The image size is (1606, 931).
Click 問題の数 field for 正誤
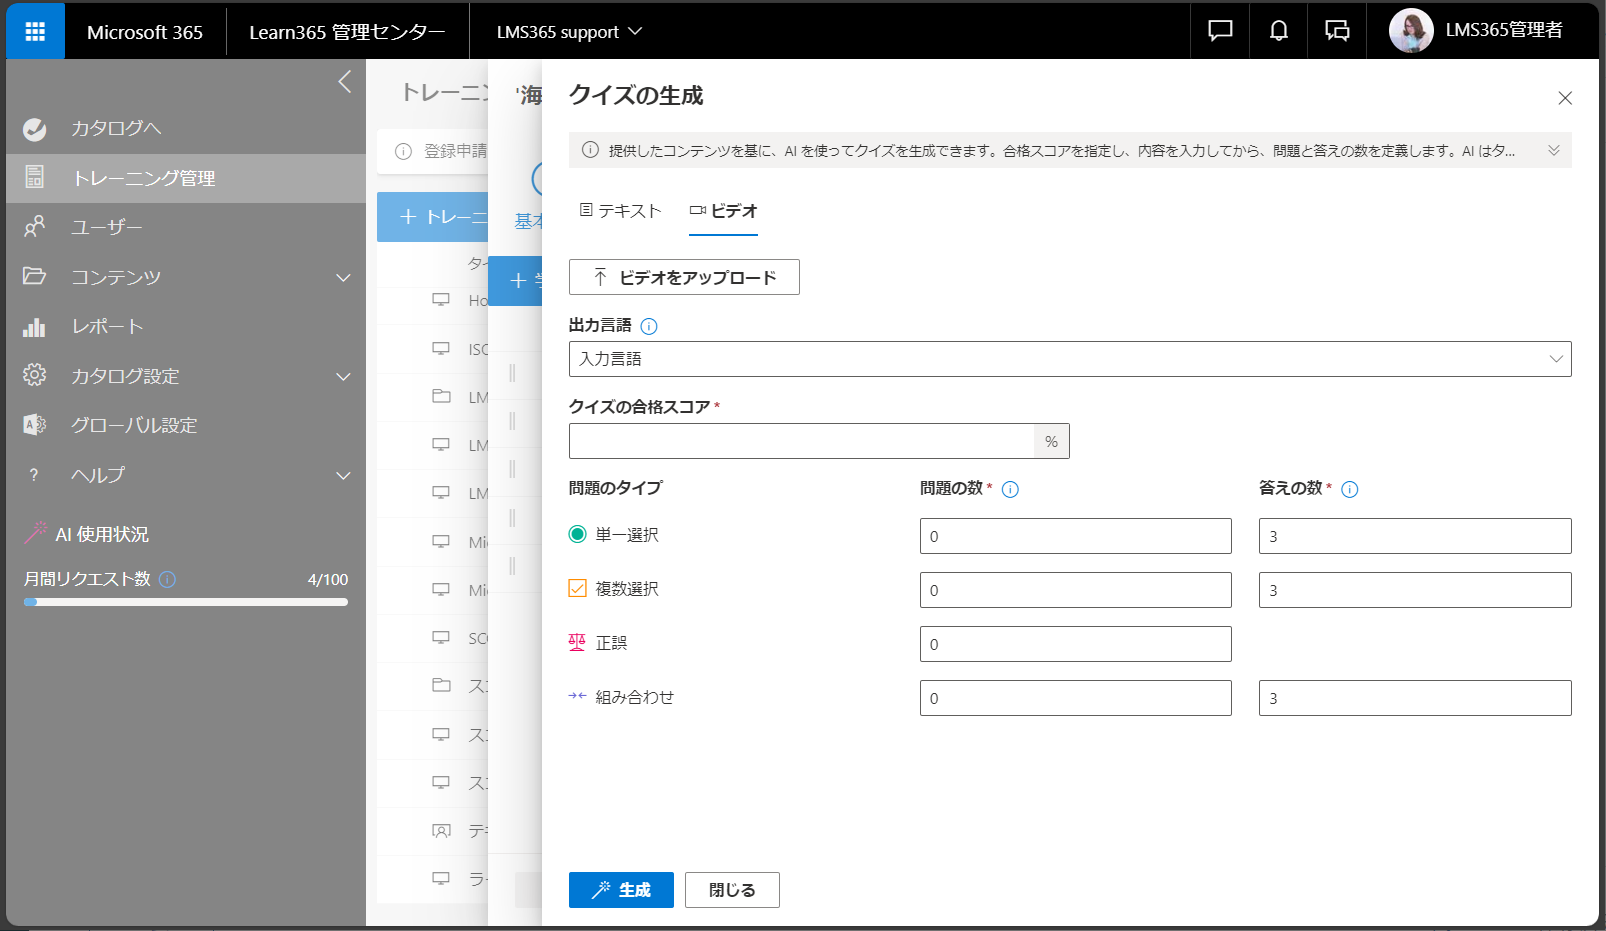pyautogui.click(x=1076, y=644)
